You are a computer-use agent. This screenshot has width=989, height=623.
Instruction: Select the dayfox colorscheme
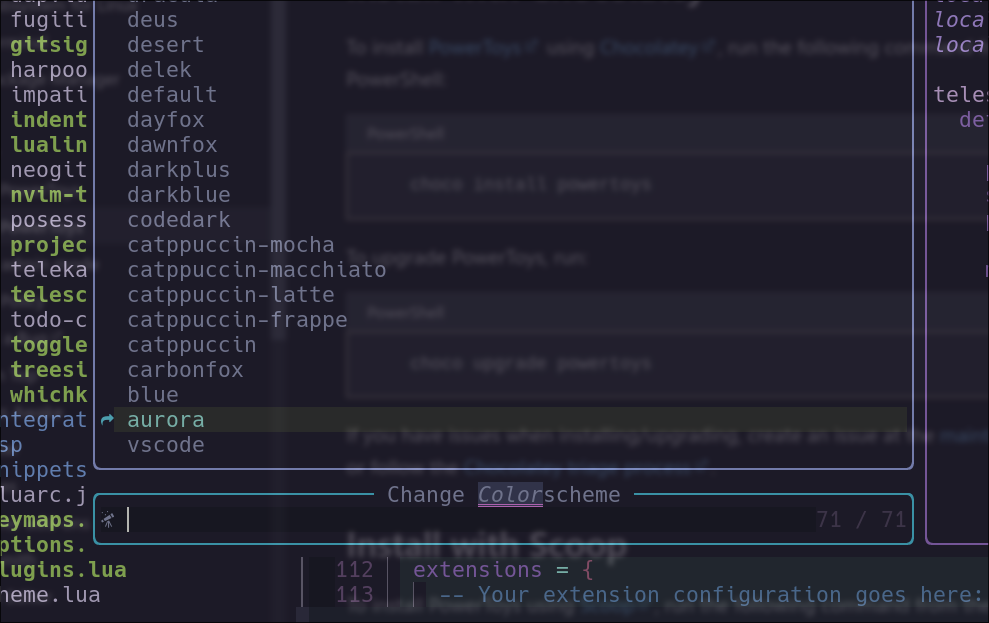166,120
